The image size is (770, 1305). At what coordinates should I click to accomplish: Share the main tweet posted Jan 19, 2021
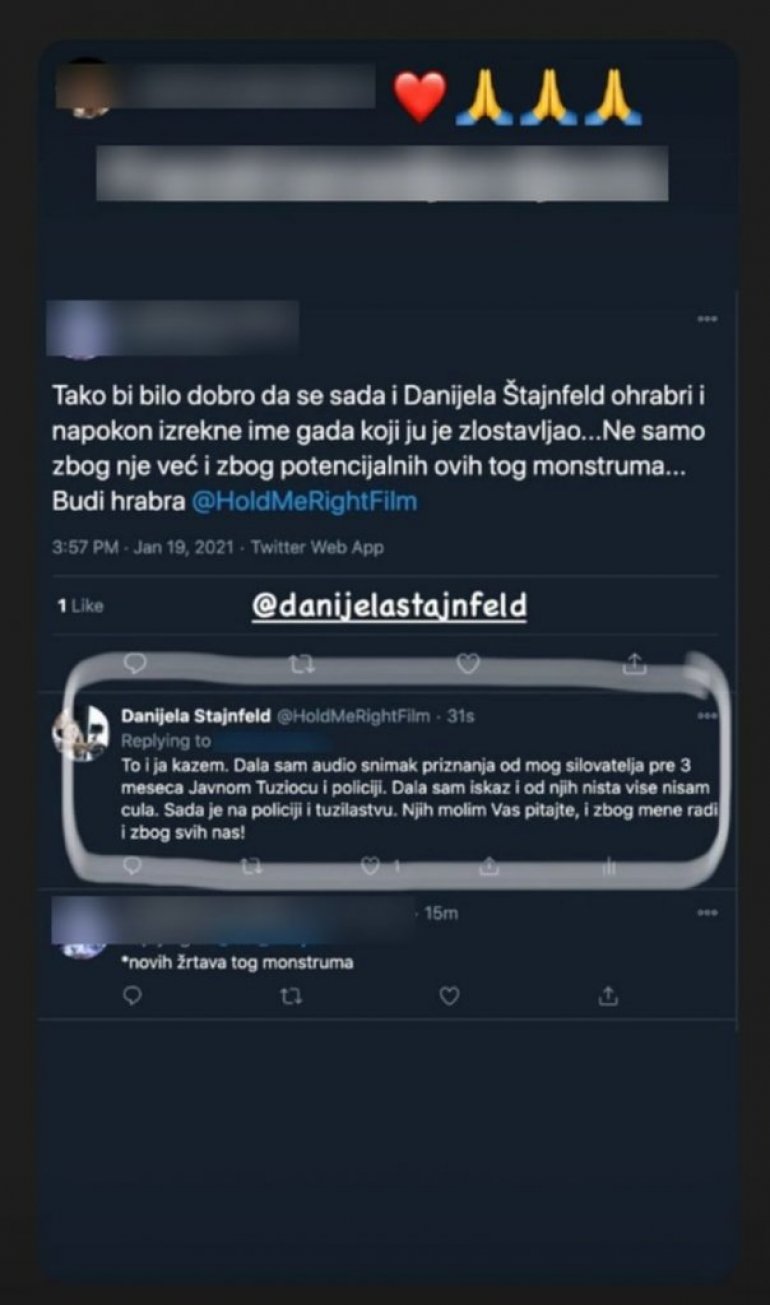(634, 663)
